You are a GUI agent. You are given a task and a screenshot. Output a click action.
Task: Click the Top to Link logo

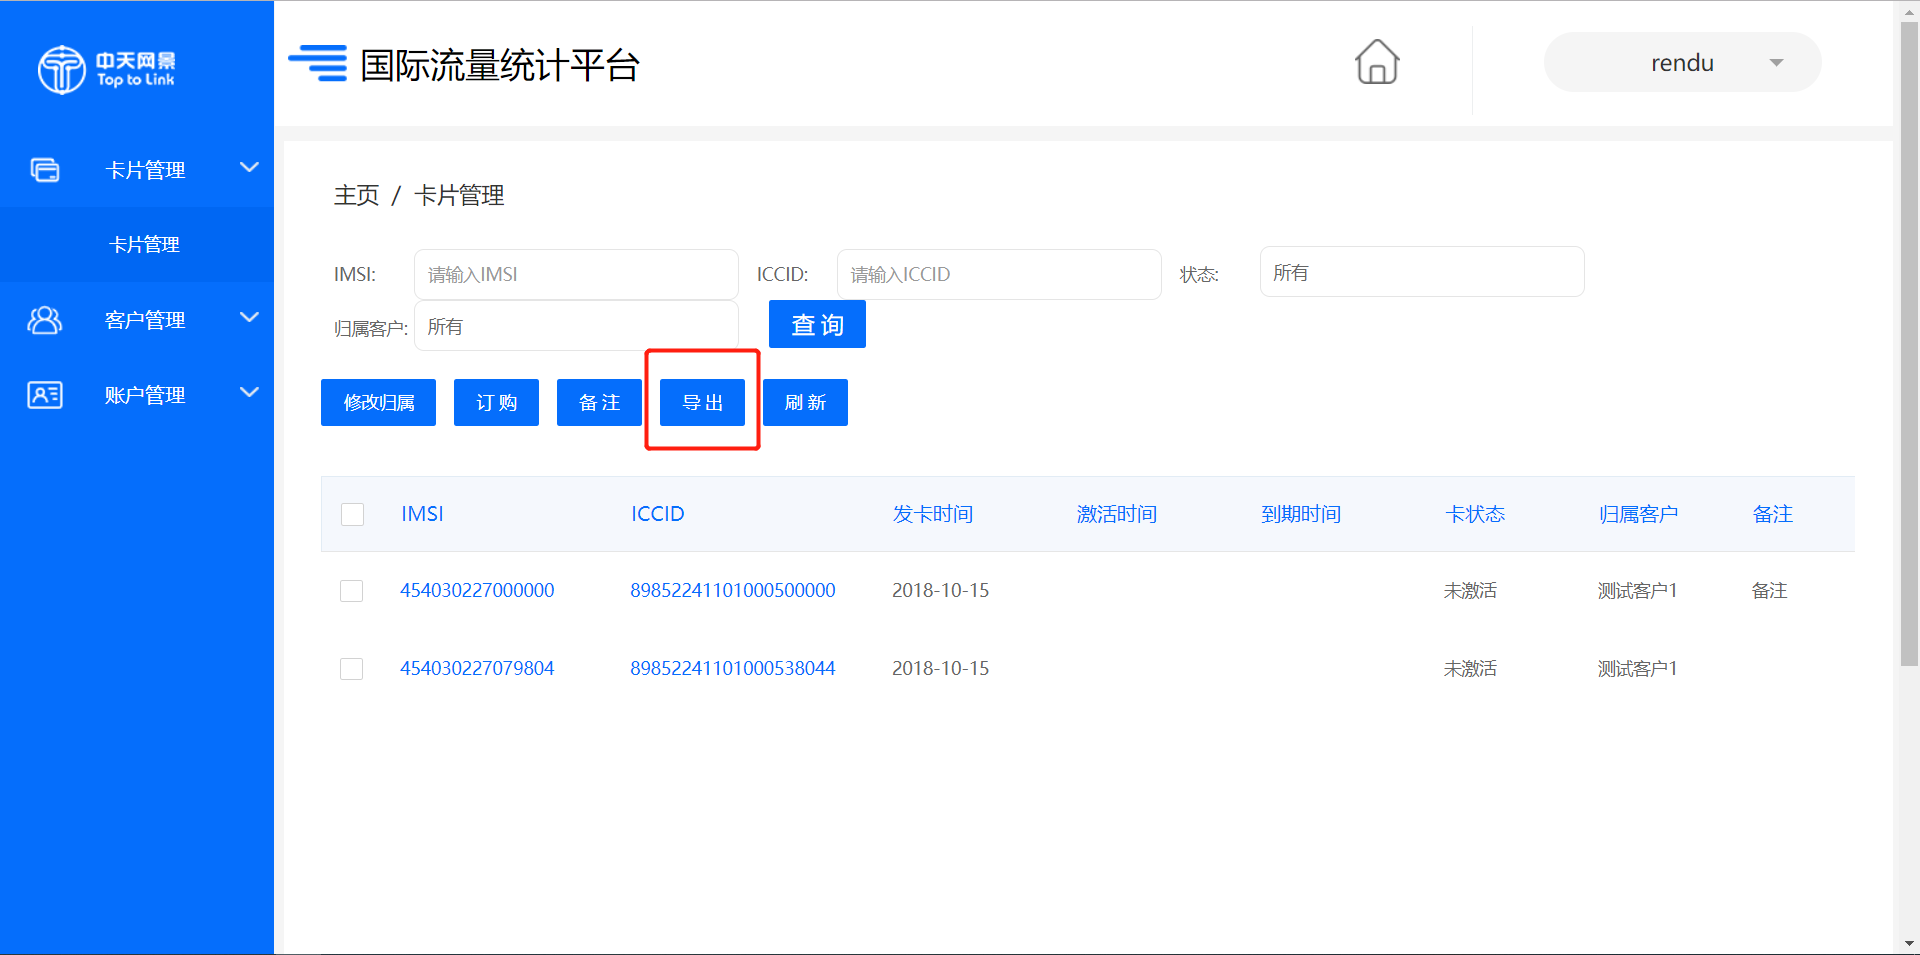coord(106,69)
